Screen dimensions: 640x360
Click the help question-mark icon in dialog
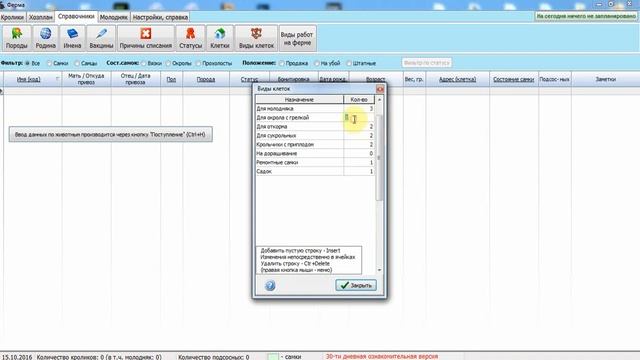(x=270, y=285)
